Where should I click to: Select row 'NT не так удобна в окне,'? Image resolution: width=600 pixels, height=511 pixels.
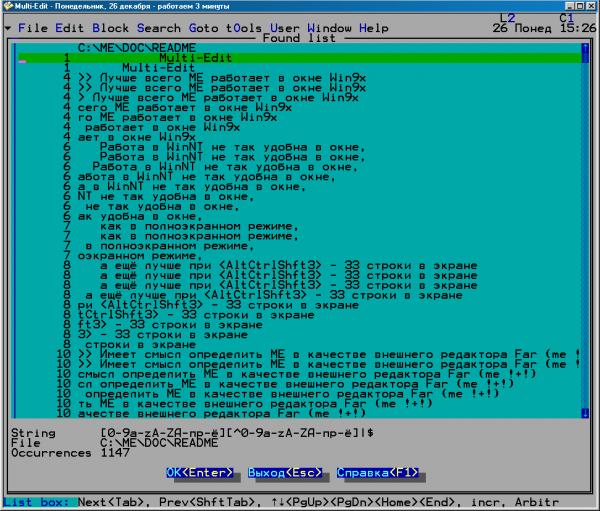(x=299, y=197)
